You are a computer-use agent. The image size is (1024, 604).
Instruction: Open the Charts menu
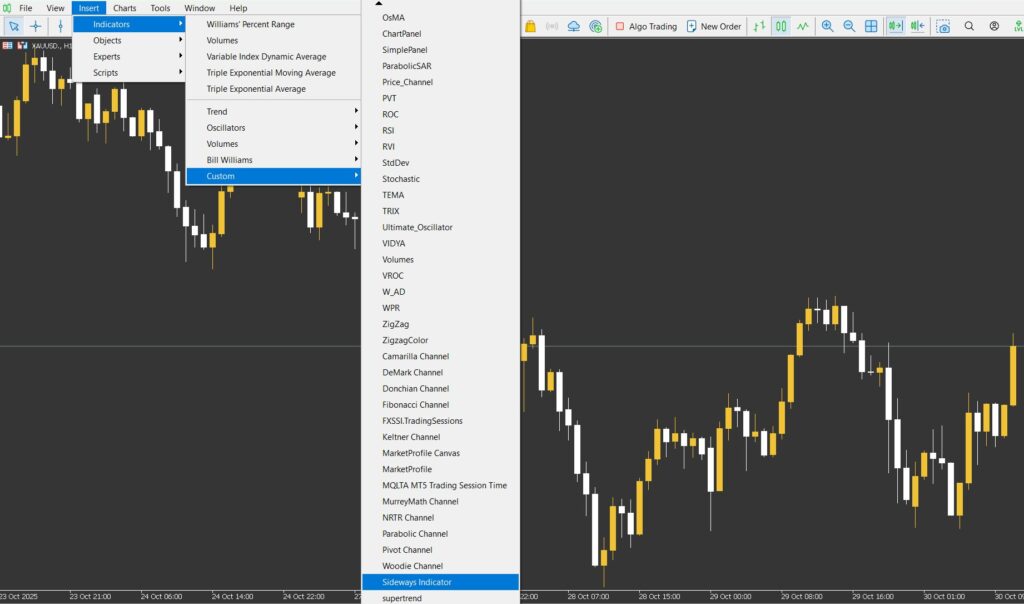pyautogui.click(x=124, y=7)
